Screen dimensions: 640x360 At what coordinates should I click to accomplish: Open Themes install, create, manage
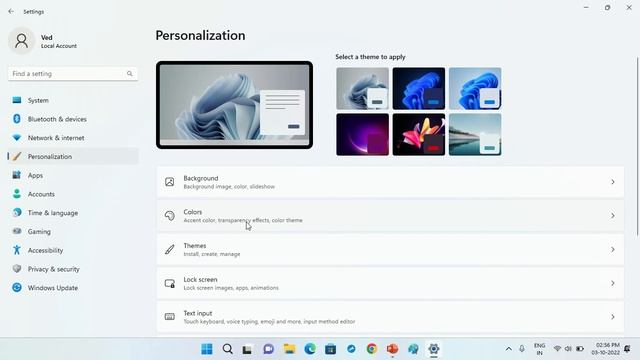coord(390,249)
